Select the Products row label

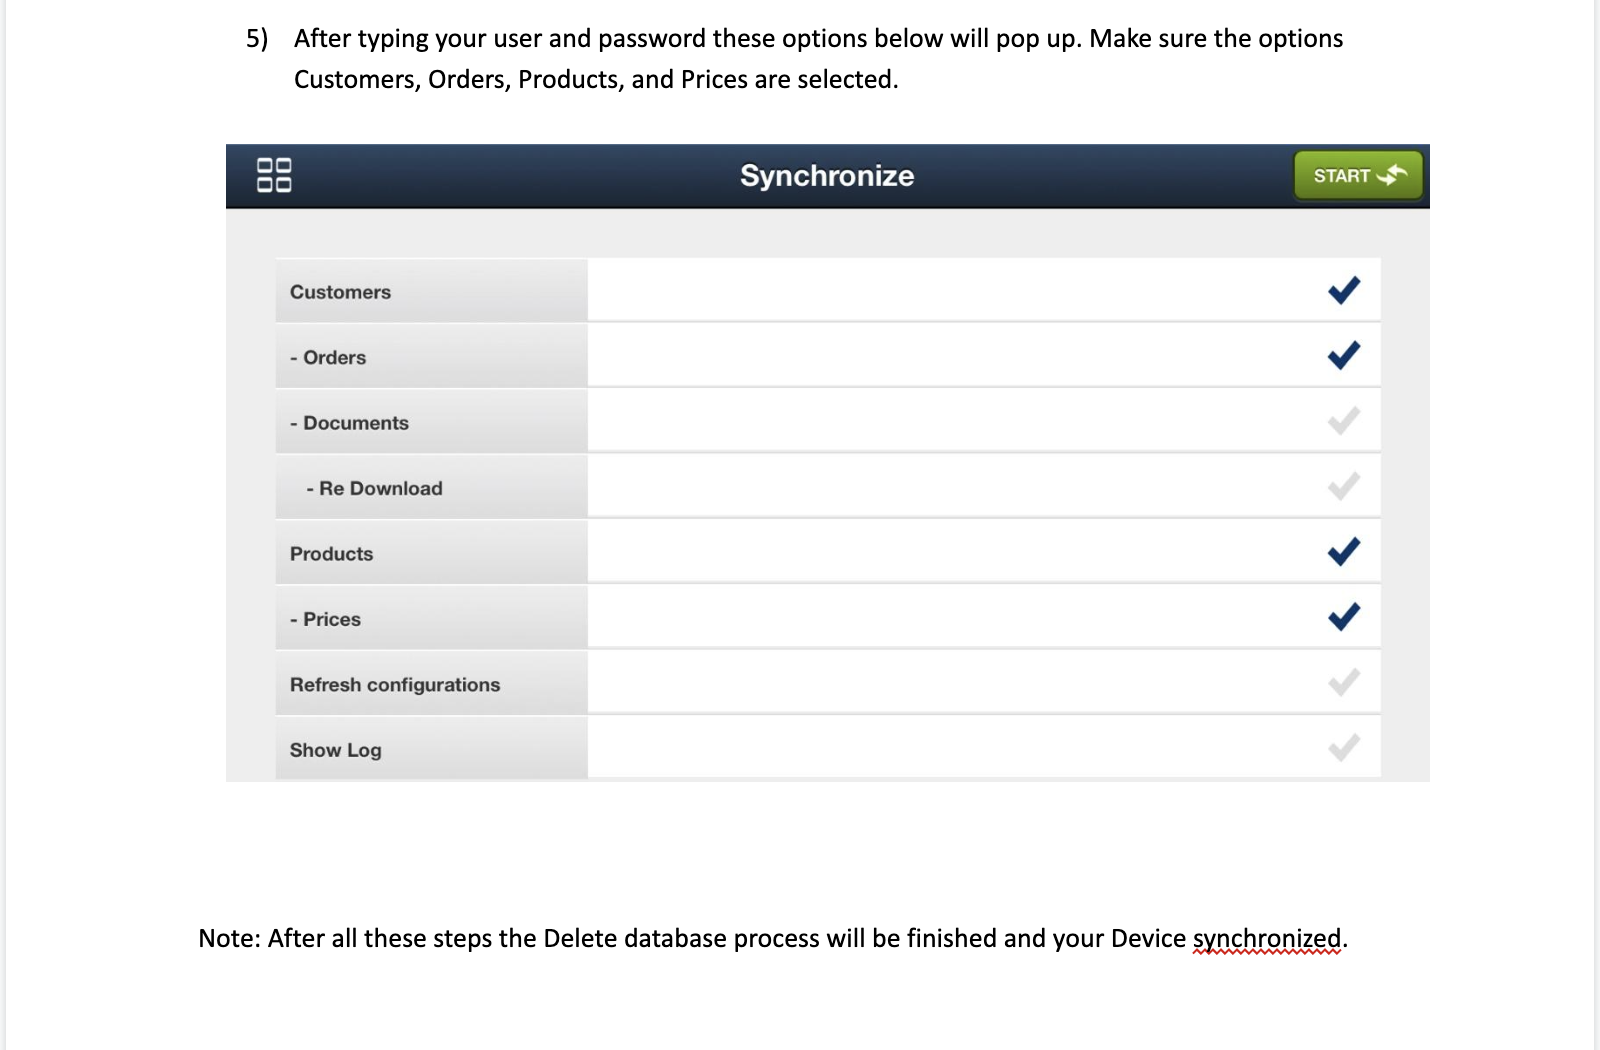331,554
